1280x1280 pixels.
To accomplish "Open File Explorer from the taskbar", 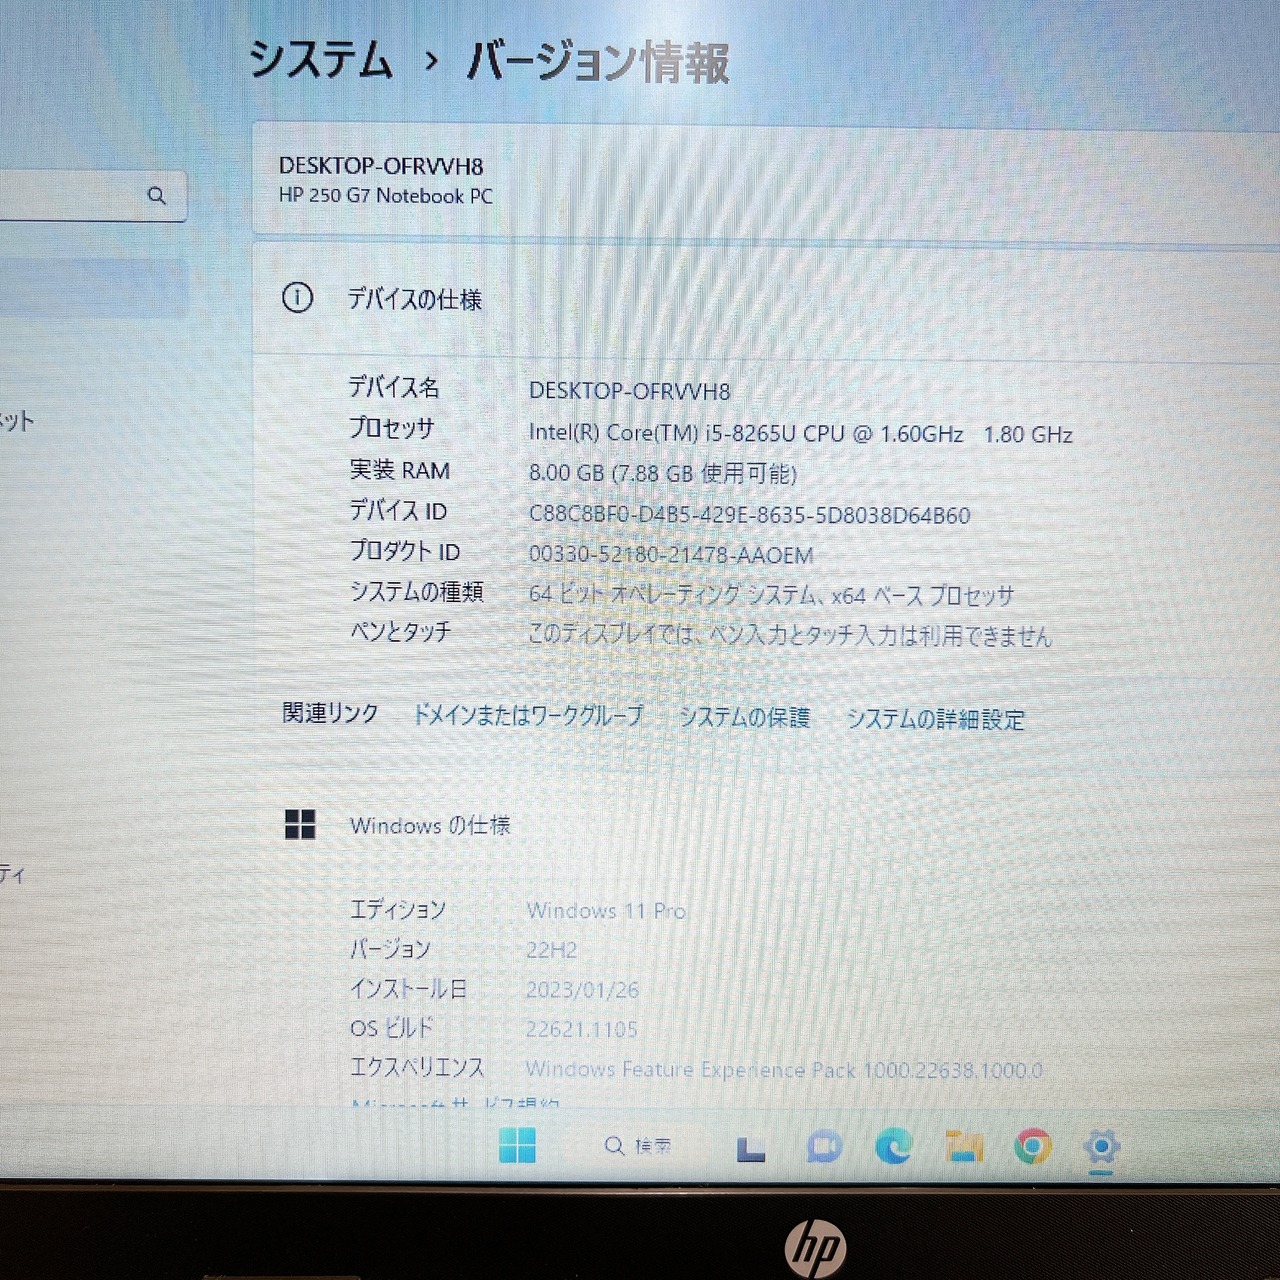I will click(964, 1146).
